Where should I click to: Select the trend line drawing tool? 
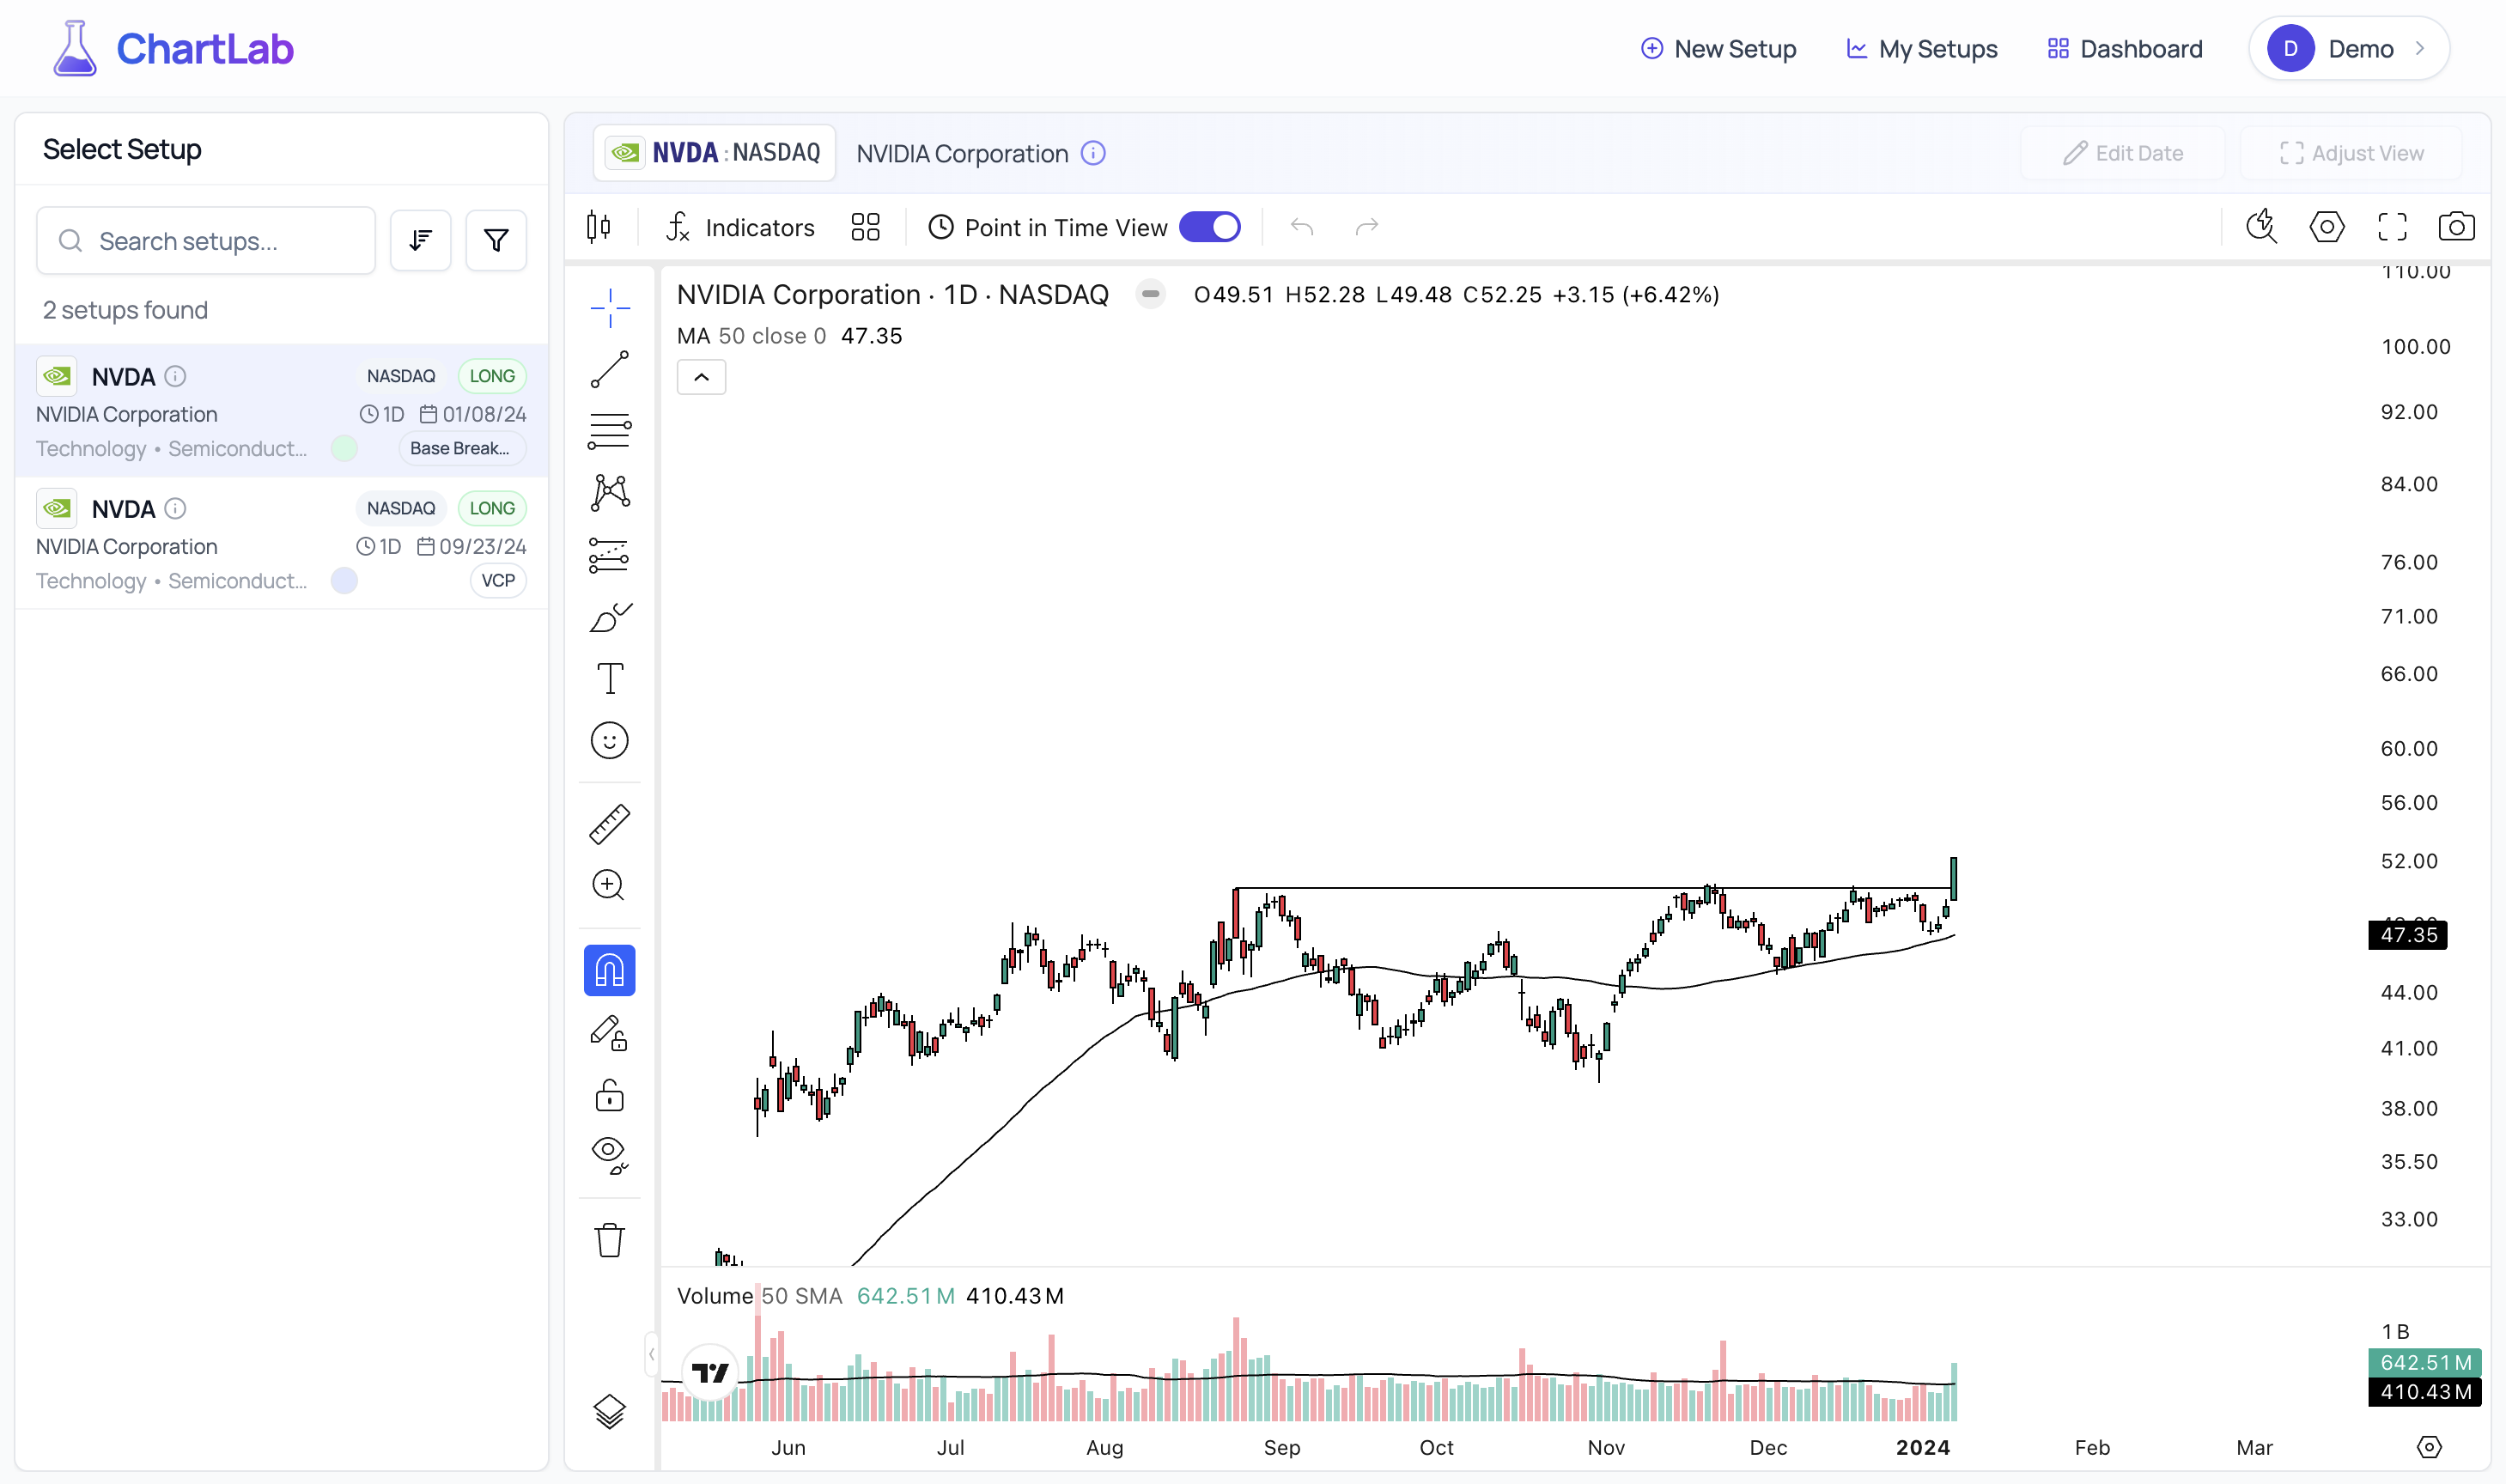(x=609, y=369)
